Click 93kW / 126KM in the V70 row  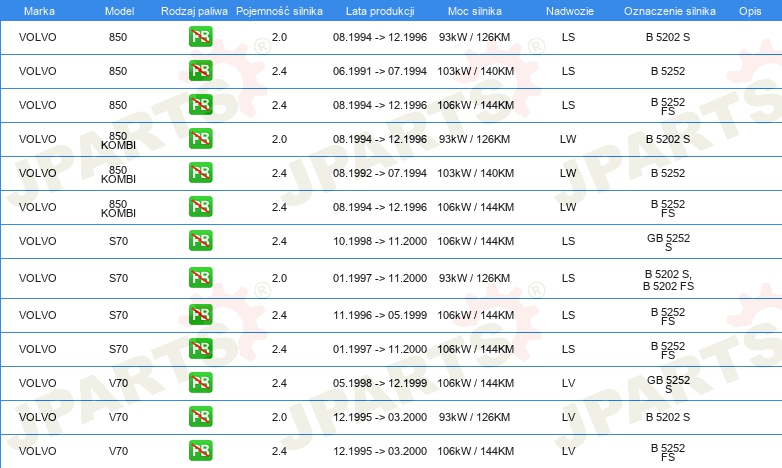click(x=474, y=417)
